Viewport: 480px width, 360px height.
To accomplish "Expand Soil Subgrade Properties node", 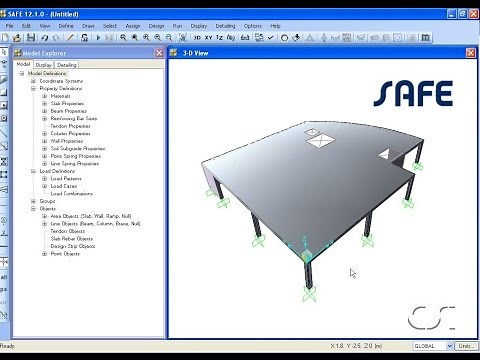I will click(x=44, y=149).
